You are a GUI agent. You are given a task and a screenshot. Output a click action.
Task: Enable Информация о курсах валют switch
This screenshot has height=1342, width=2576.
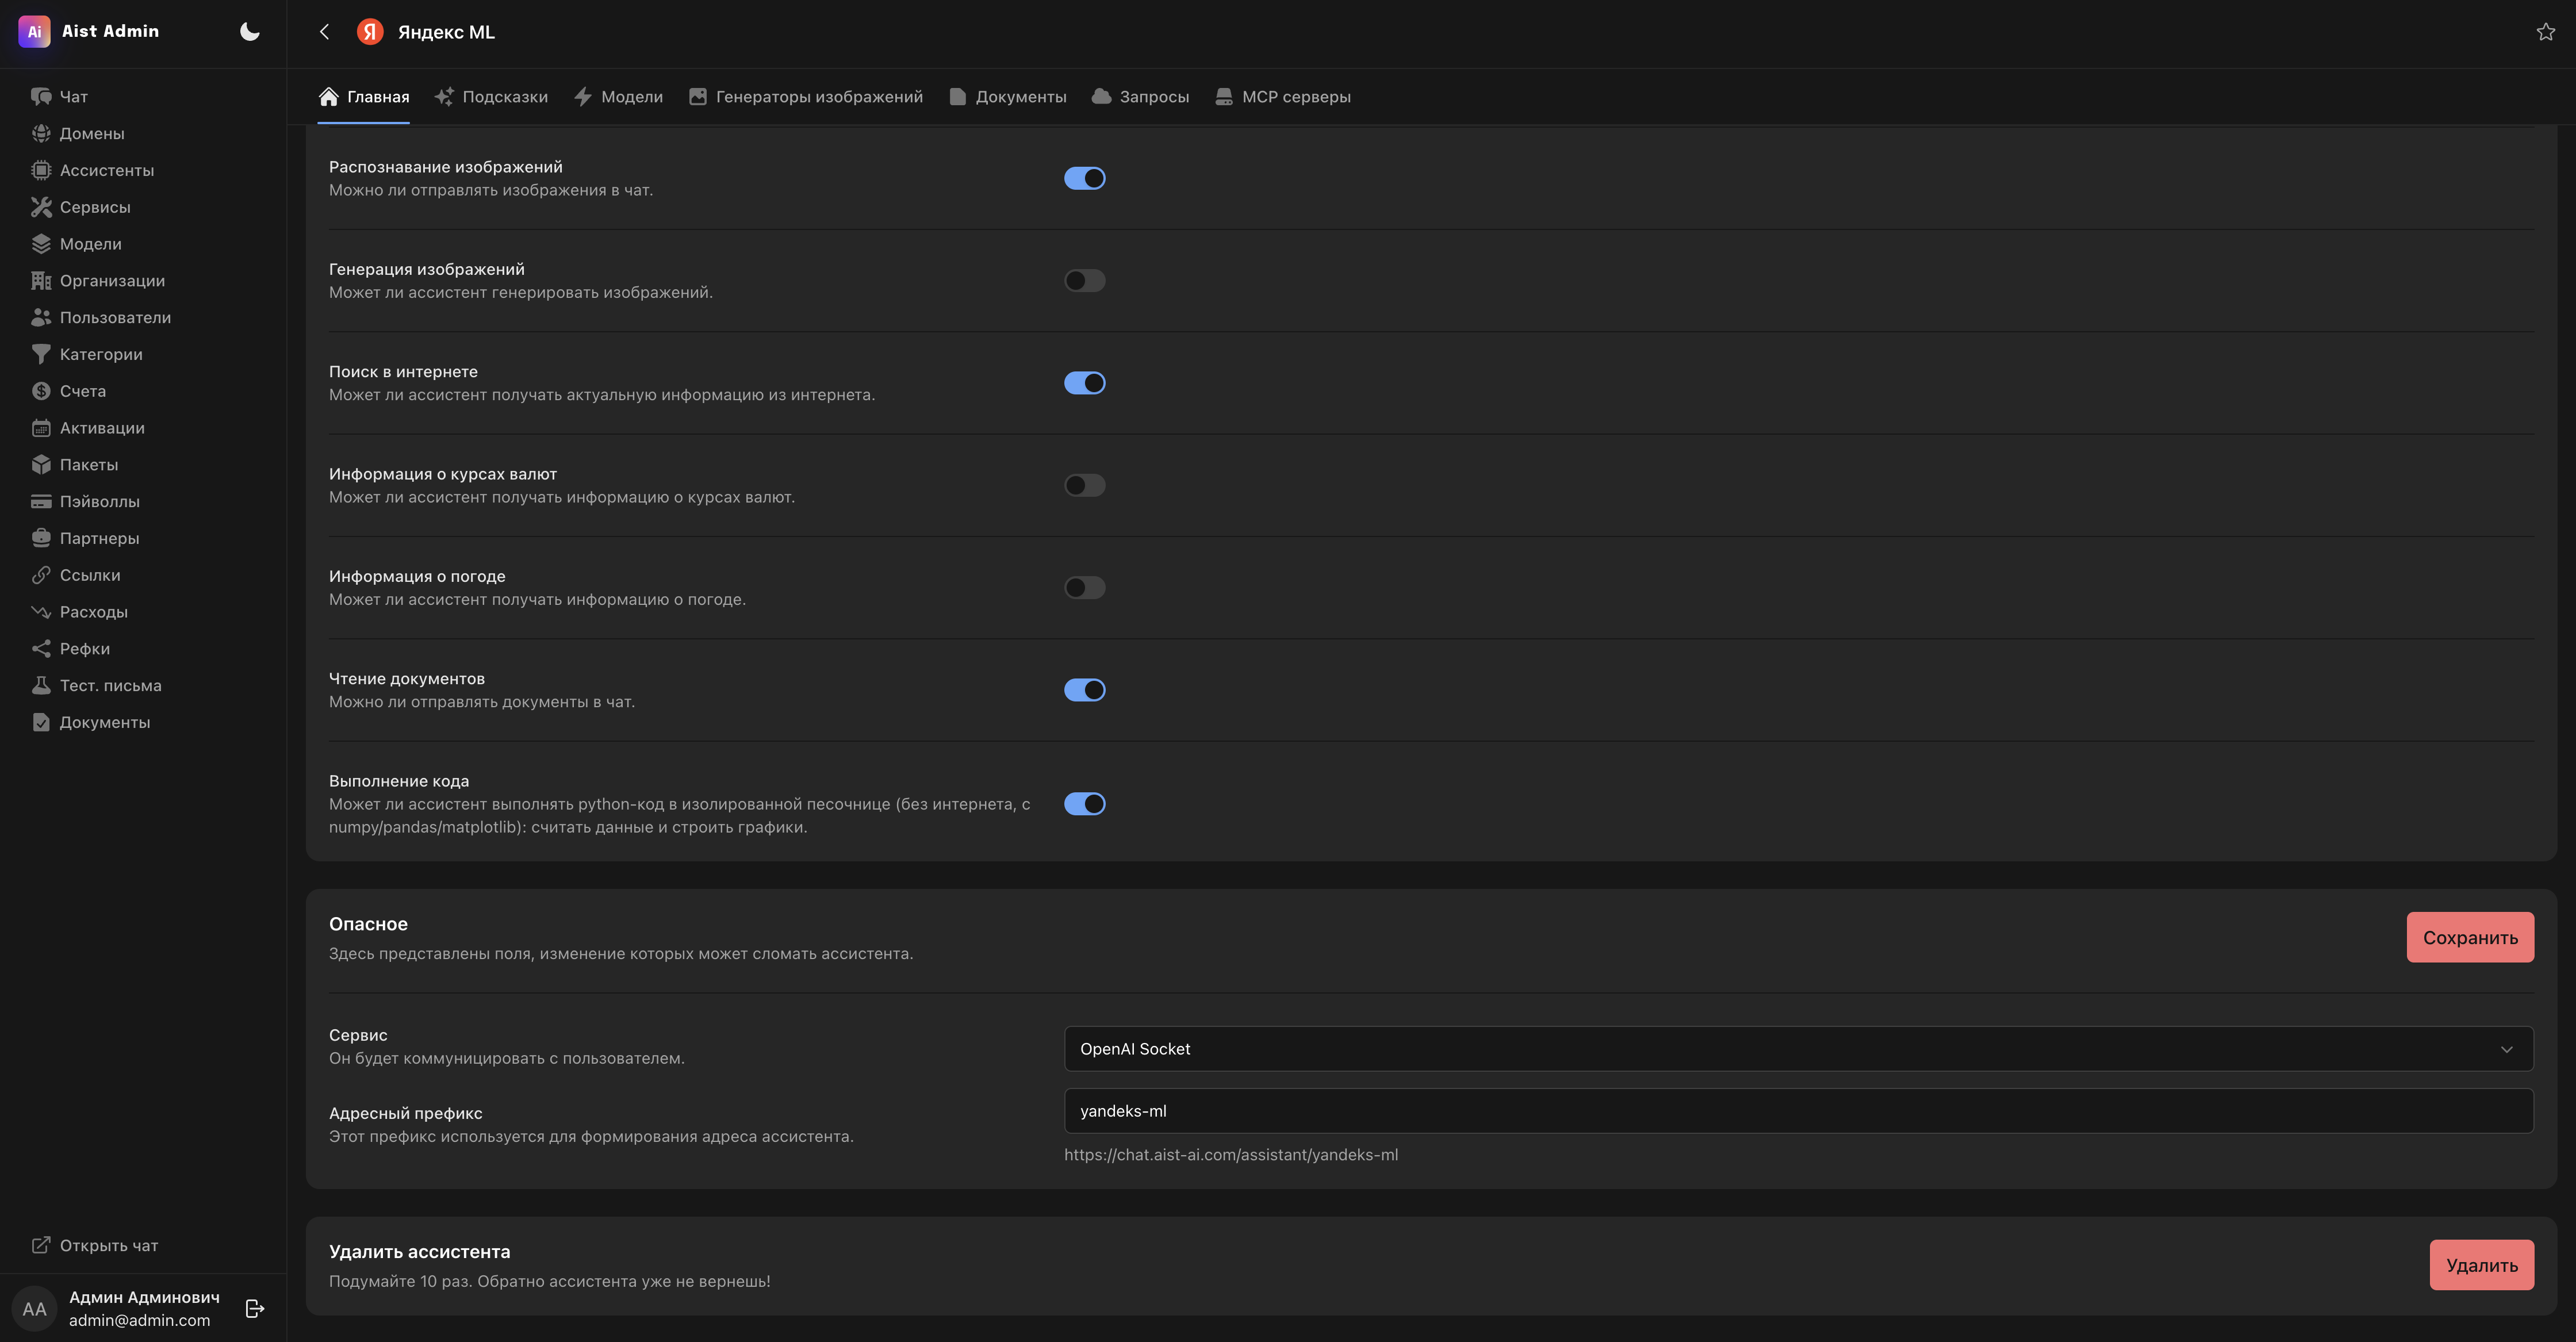click(1084, 485)
